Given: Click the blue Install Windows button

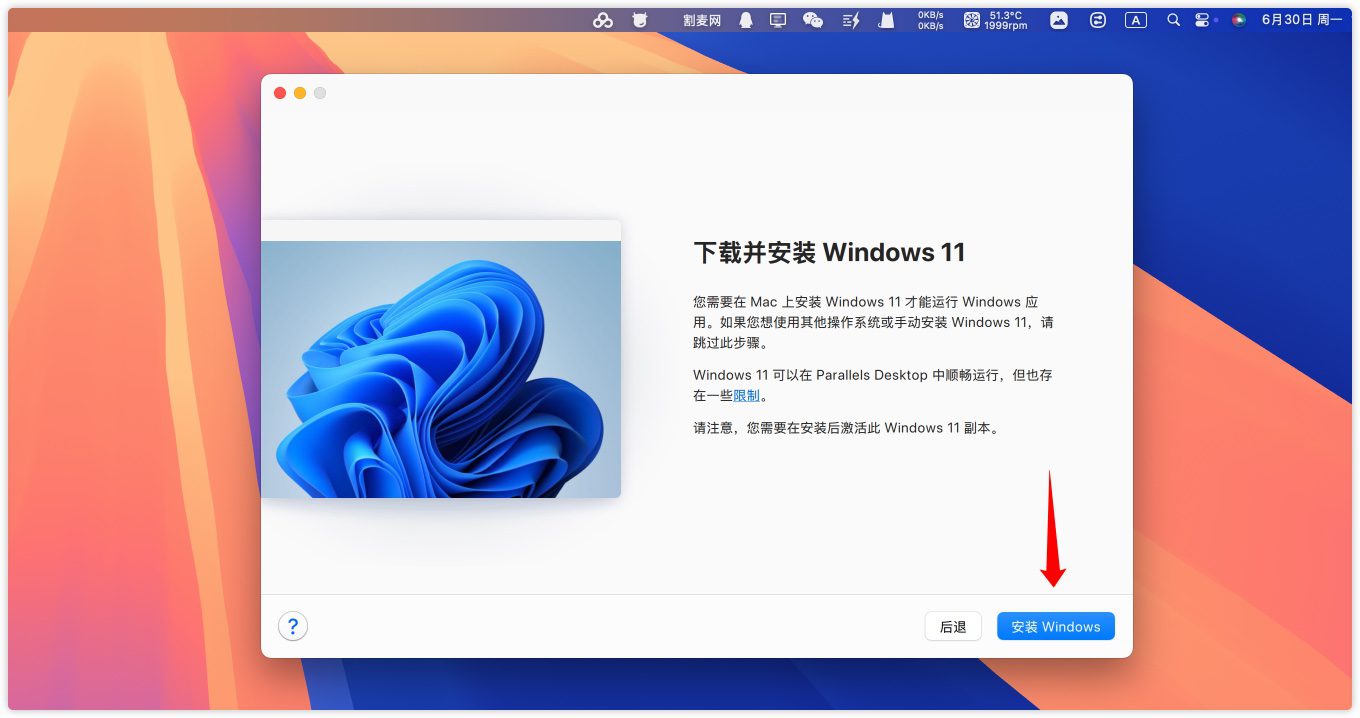Looking at the screenshot, I should coord(1055,627).
